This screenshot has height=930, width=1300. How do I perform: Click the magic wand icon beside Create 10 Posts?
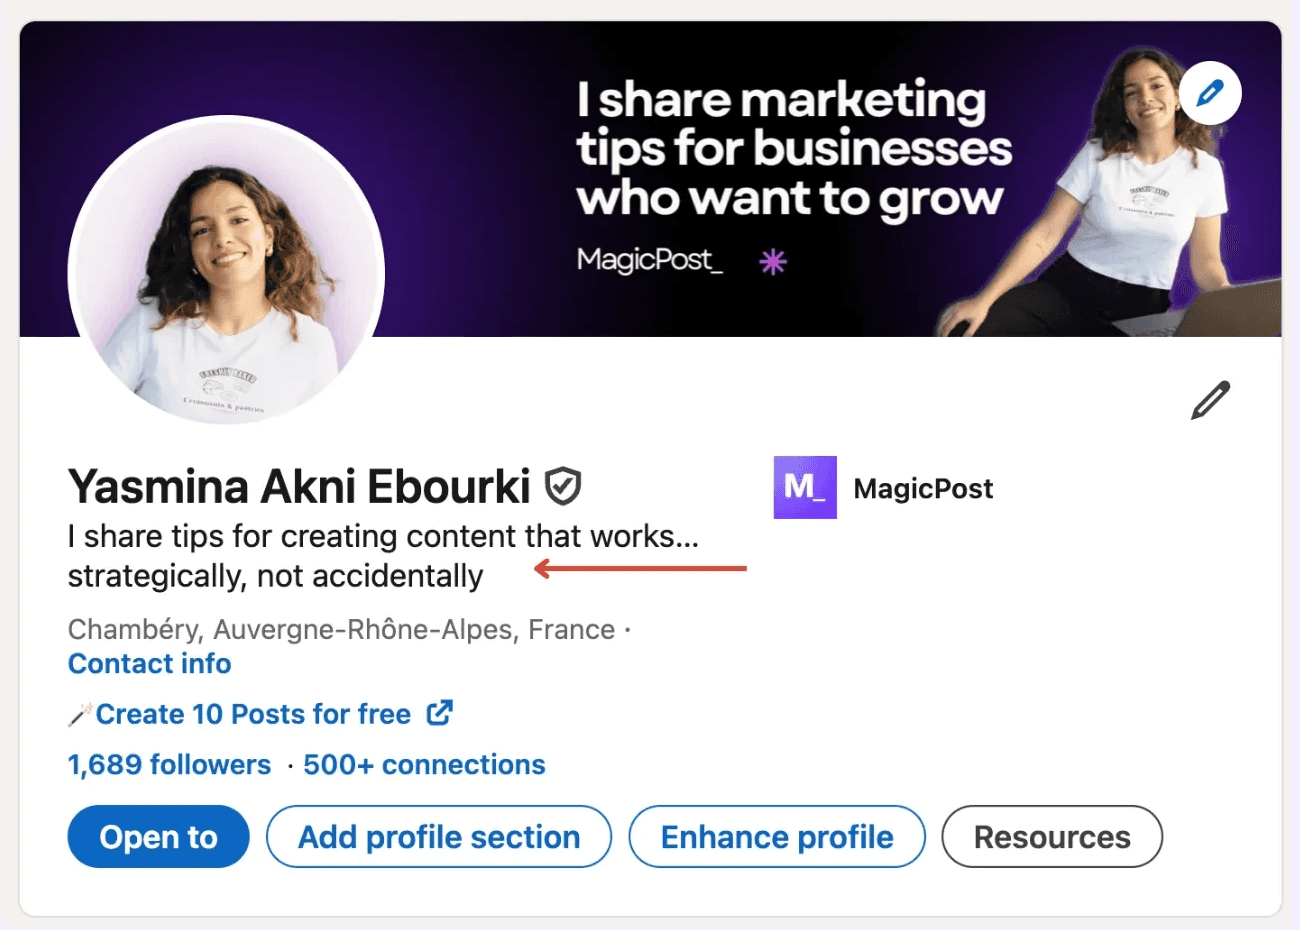[78, 714]
